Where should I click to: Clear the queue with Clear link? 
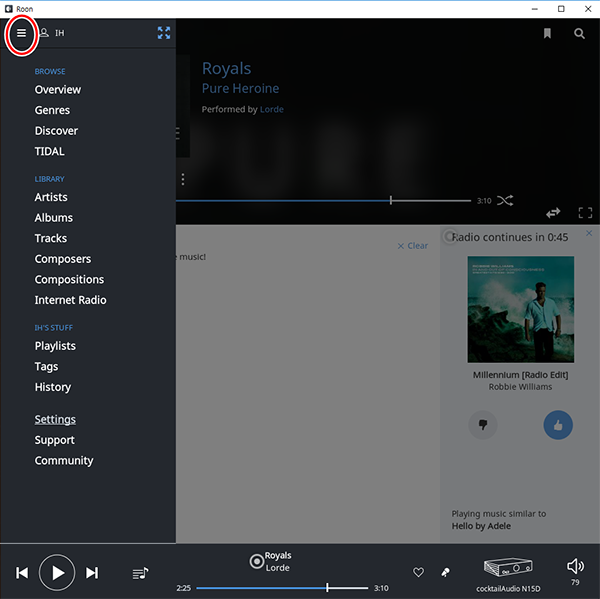click(x=413, y=246)
